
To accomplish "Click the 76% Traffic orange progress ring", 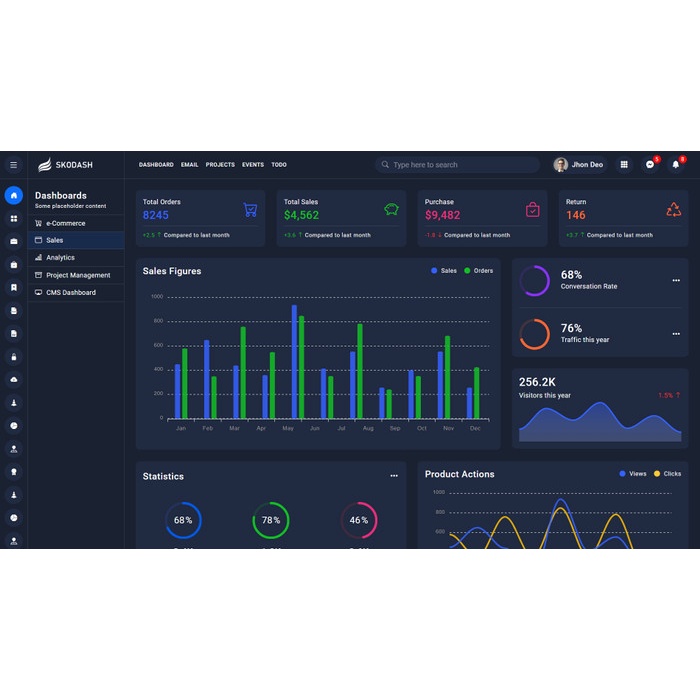I will pyautogui.click(x=534, y=334).
